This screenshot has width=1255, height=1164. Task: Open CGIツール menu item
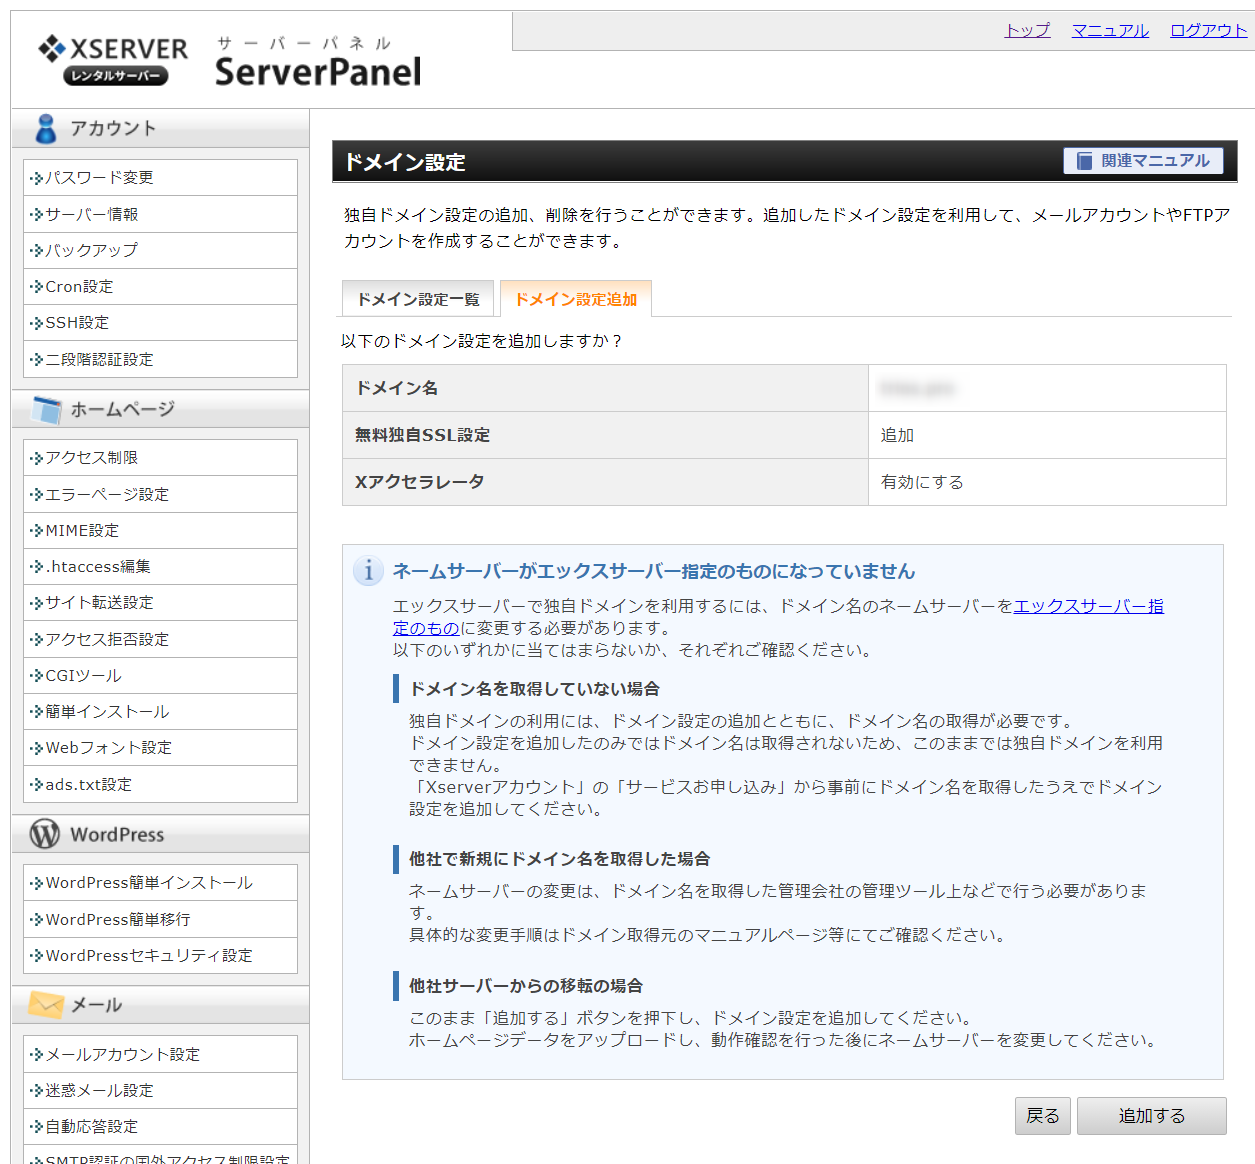point(160,675)
